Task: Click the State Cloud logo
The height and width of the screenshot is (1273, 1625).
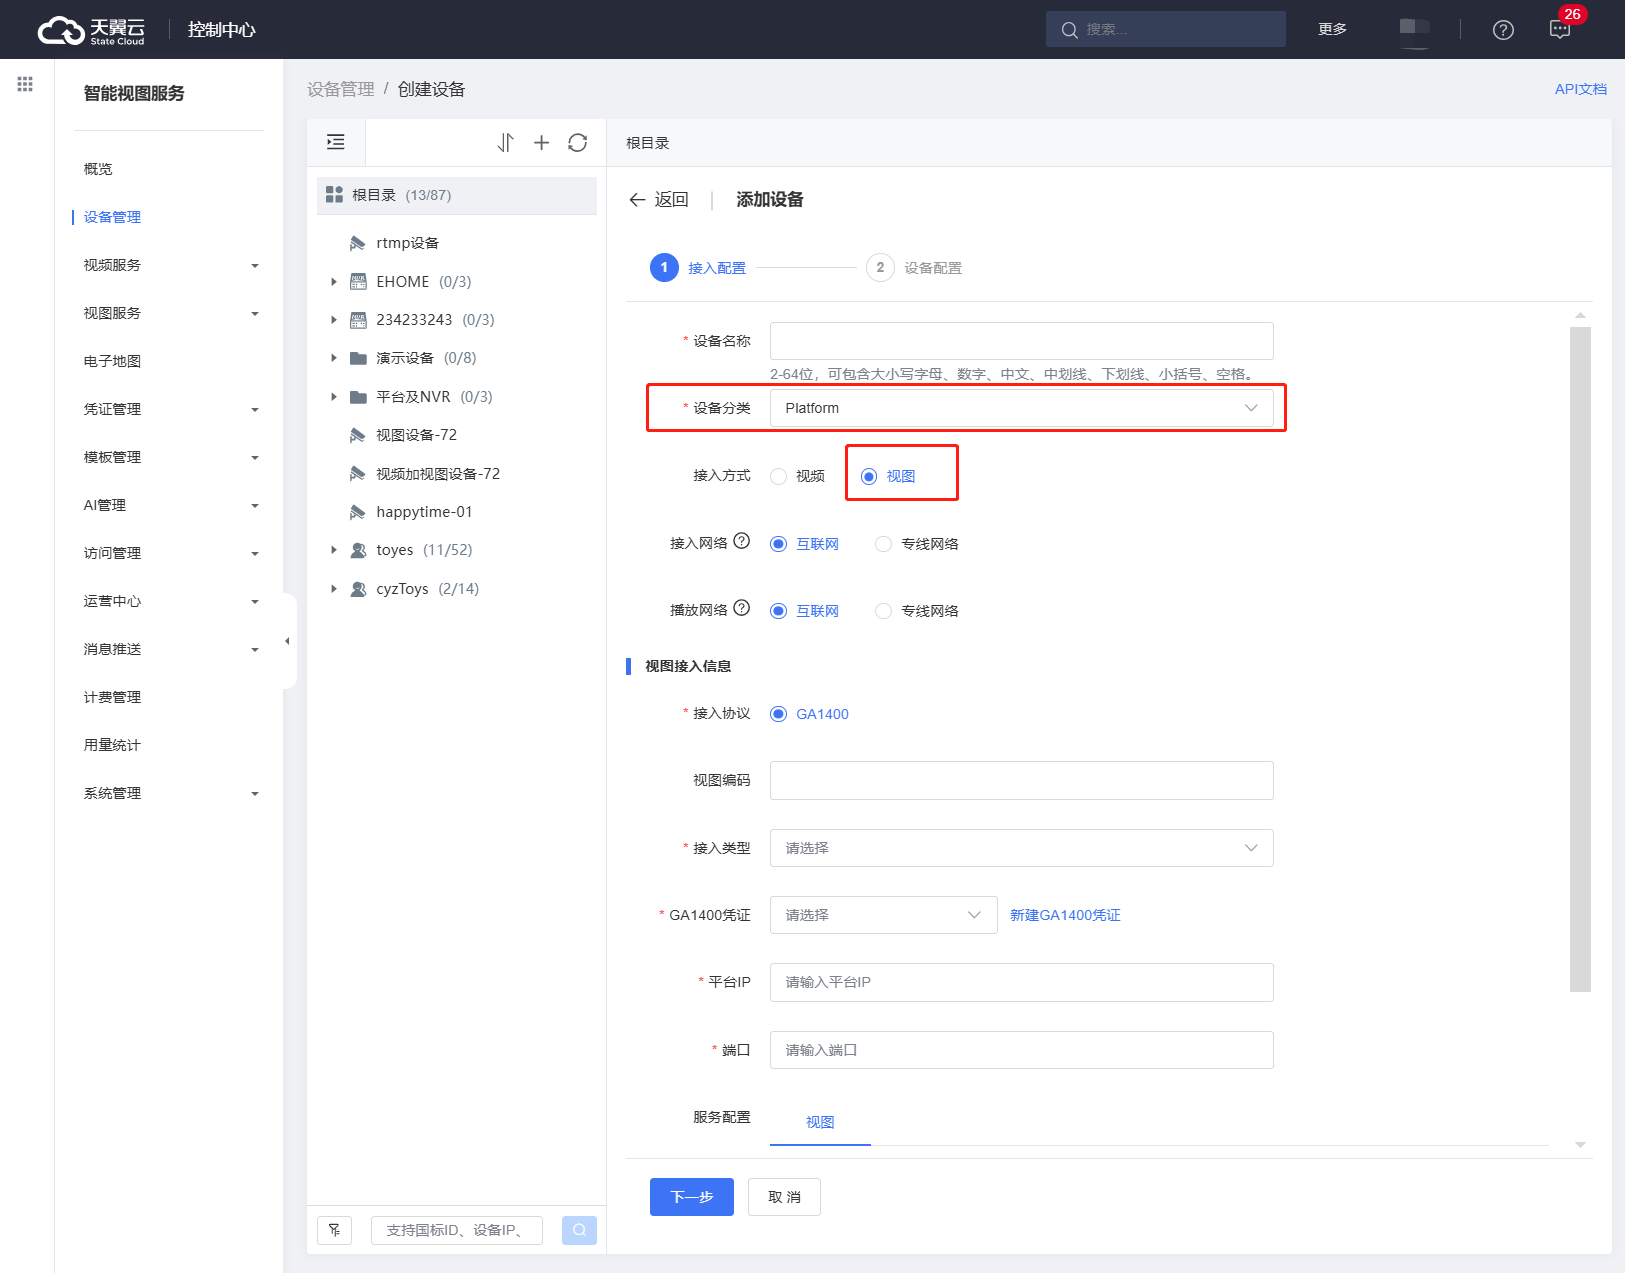Action: tap(91, 30)
